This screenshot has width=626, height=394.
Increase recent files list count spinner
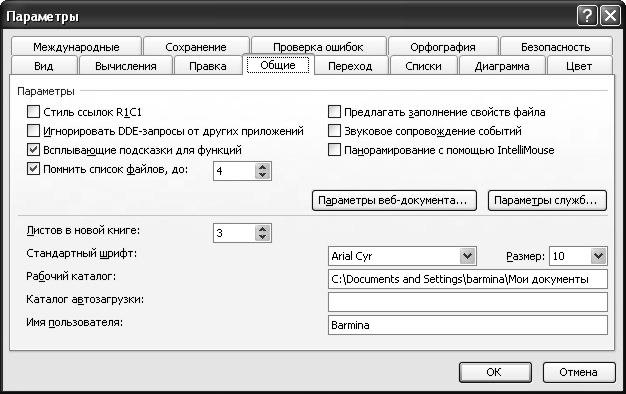click(262, 167)
